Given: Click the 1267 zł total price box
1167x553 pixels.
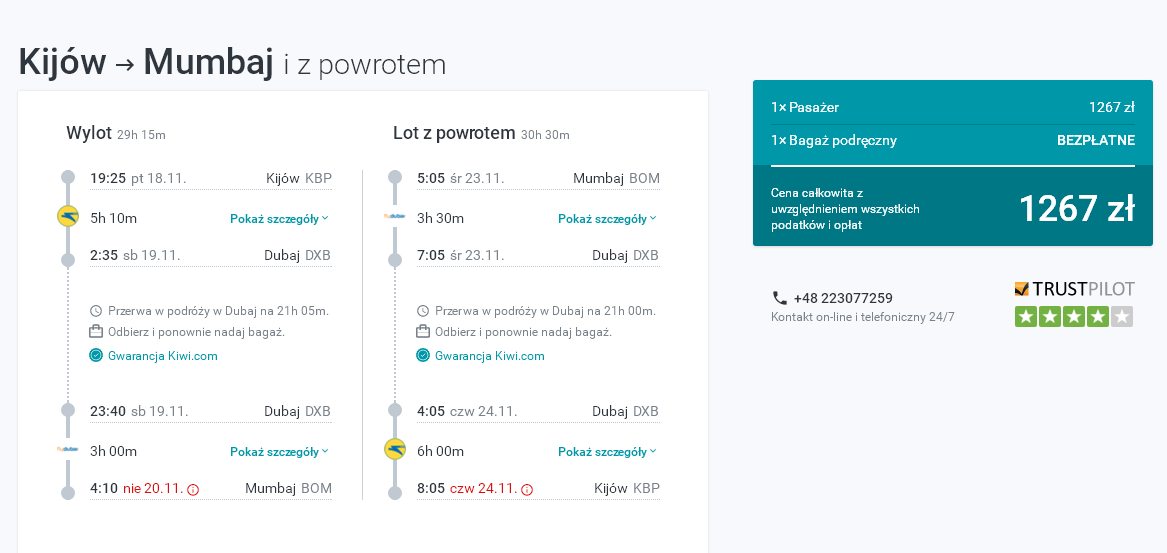Looking at the screenshot, I should tap(953, 206).
